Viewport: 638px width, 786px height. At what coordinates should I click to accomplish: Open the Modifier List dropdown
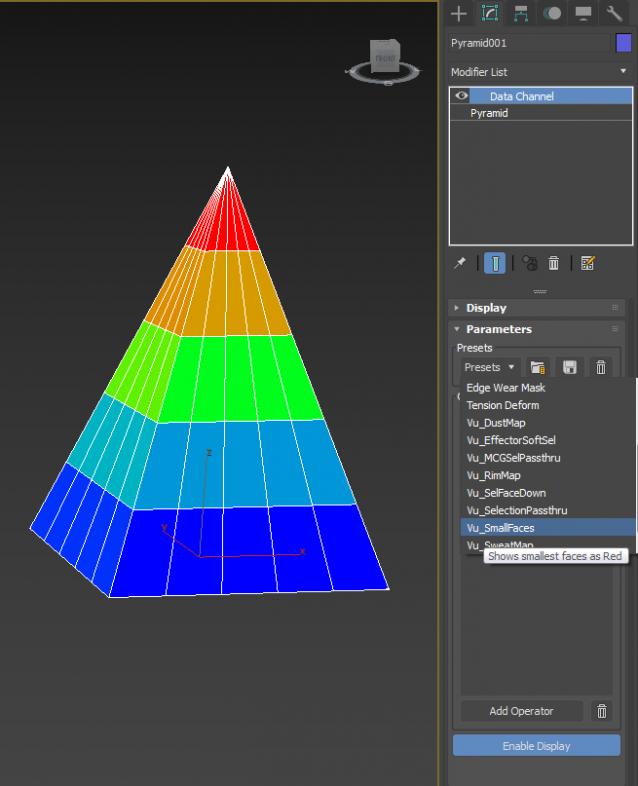pos(539,72)
